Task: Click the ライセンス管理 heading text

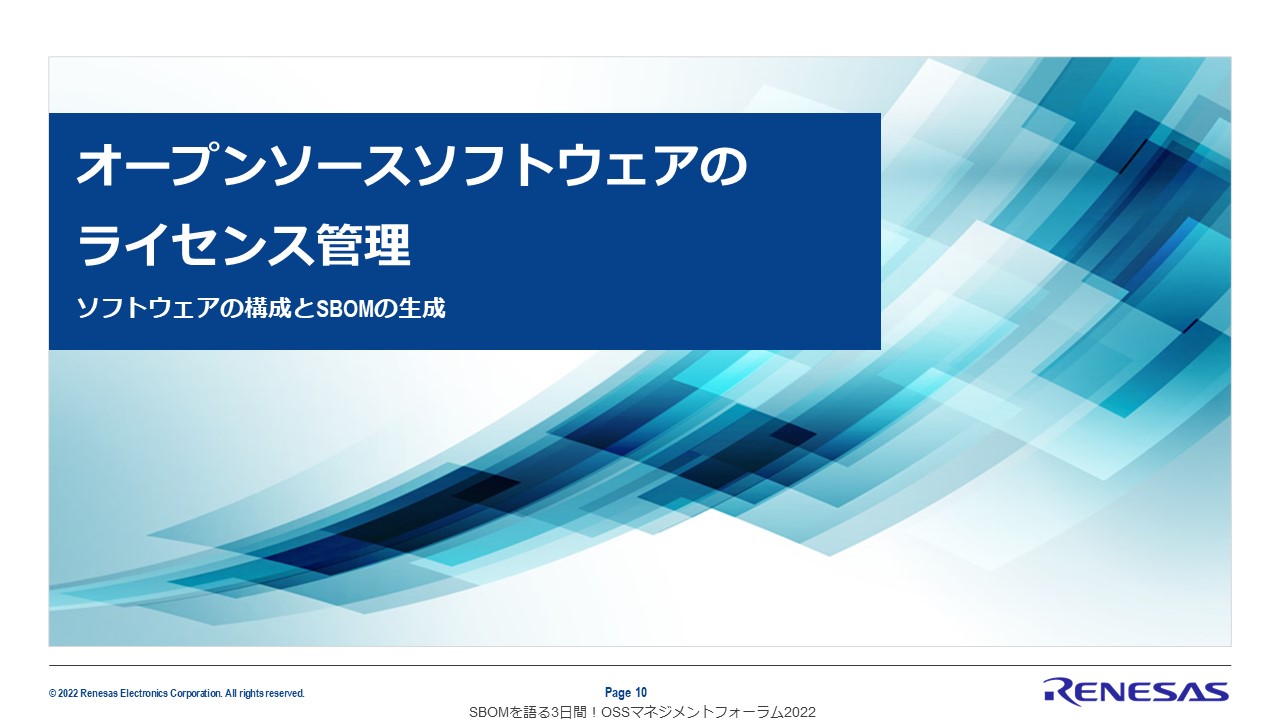Action: pos(244,246)
